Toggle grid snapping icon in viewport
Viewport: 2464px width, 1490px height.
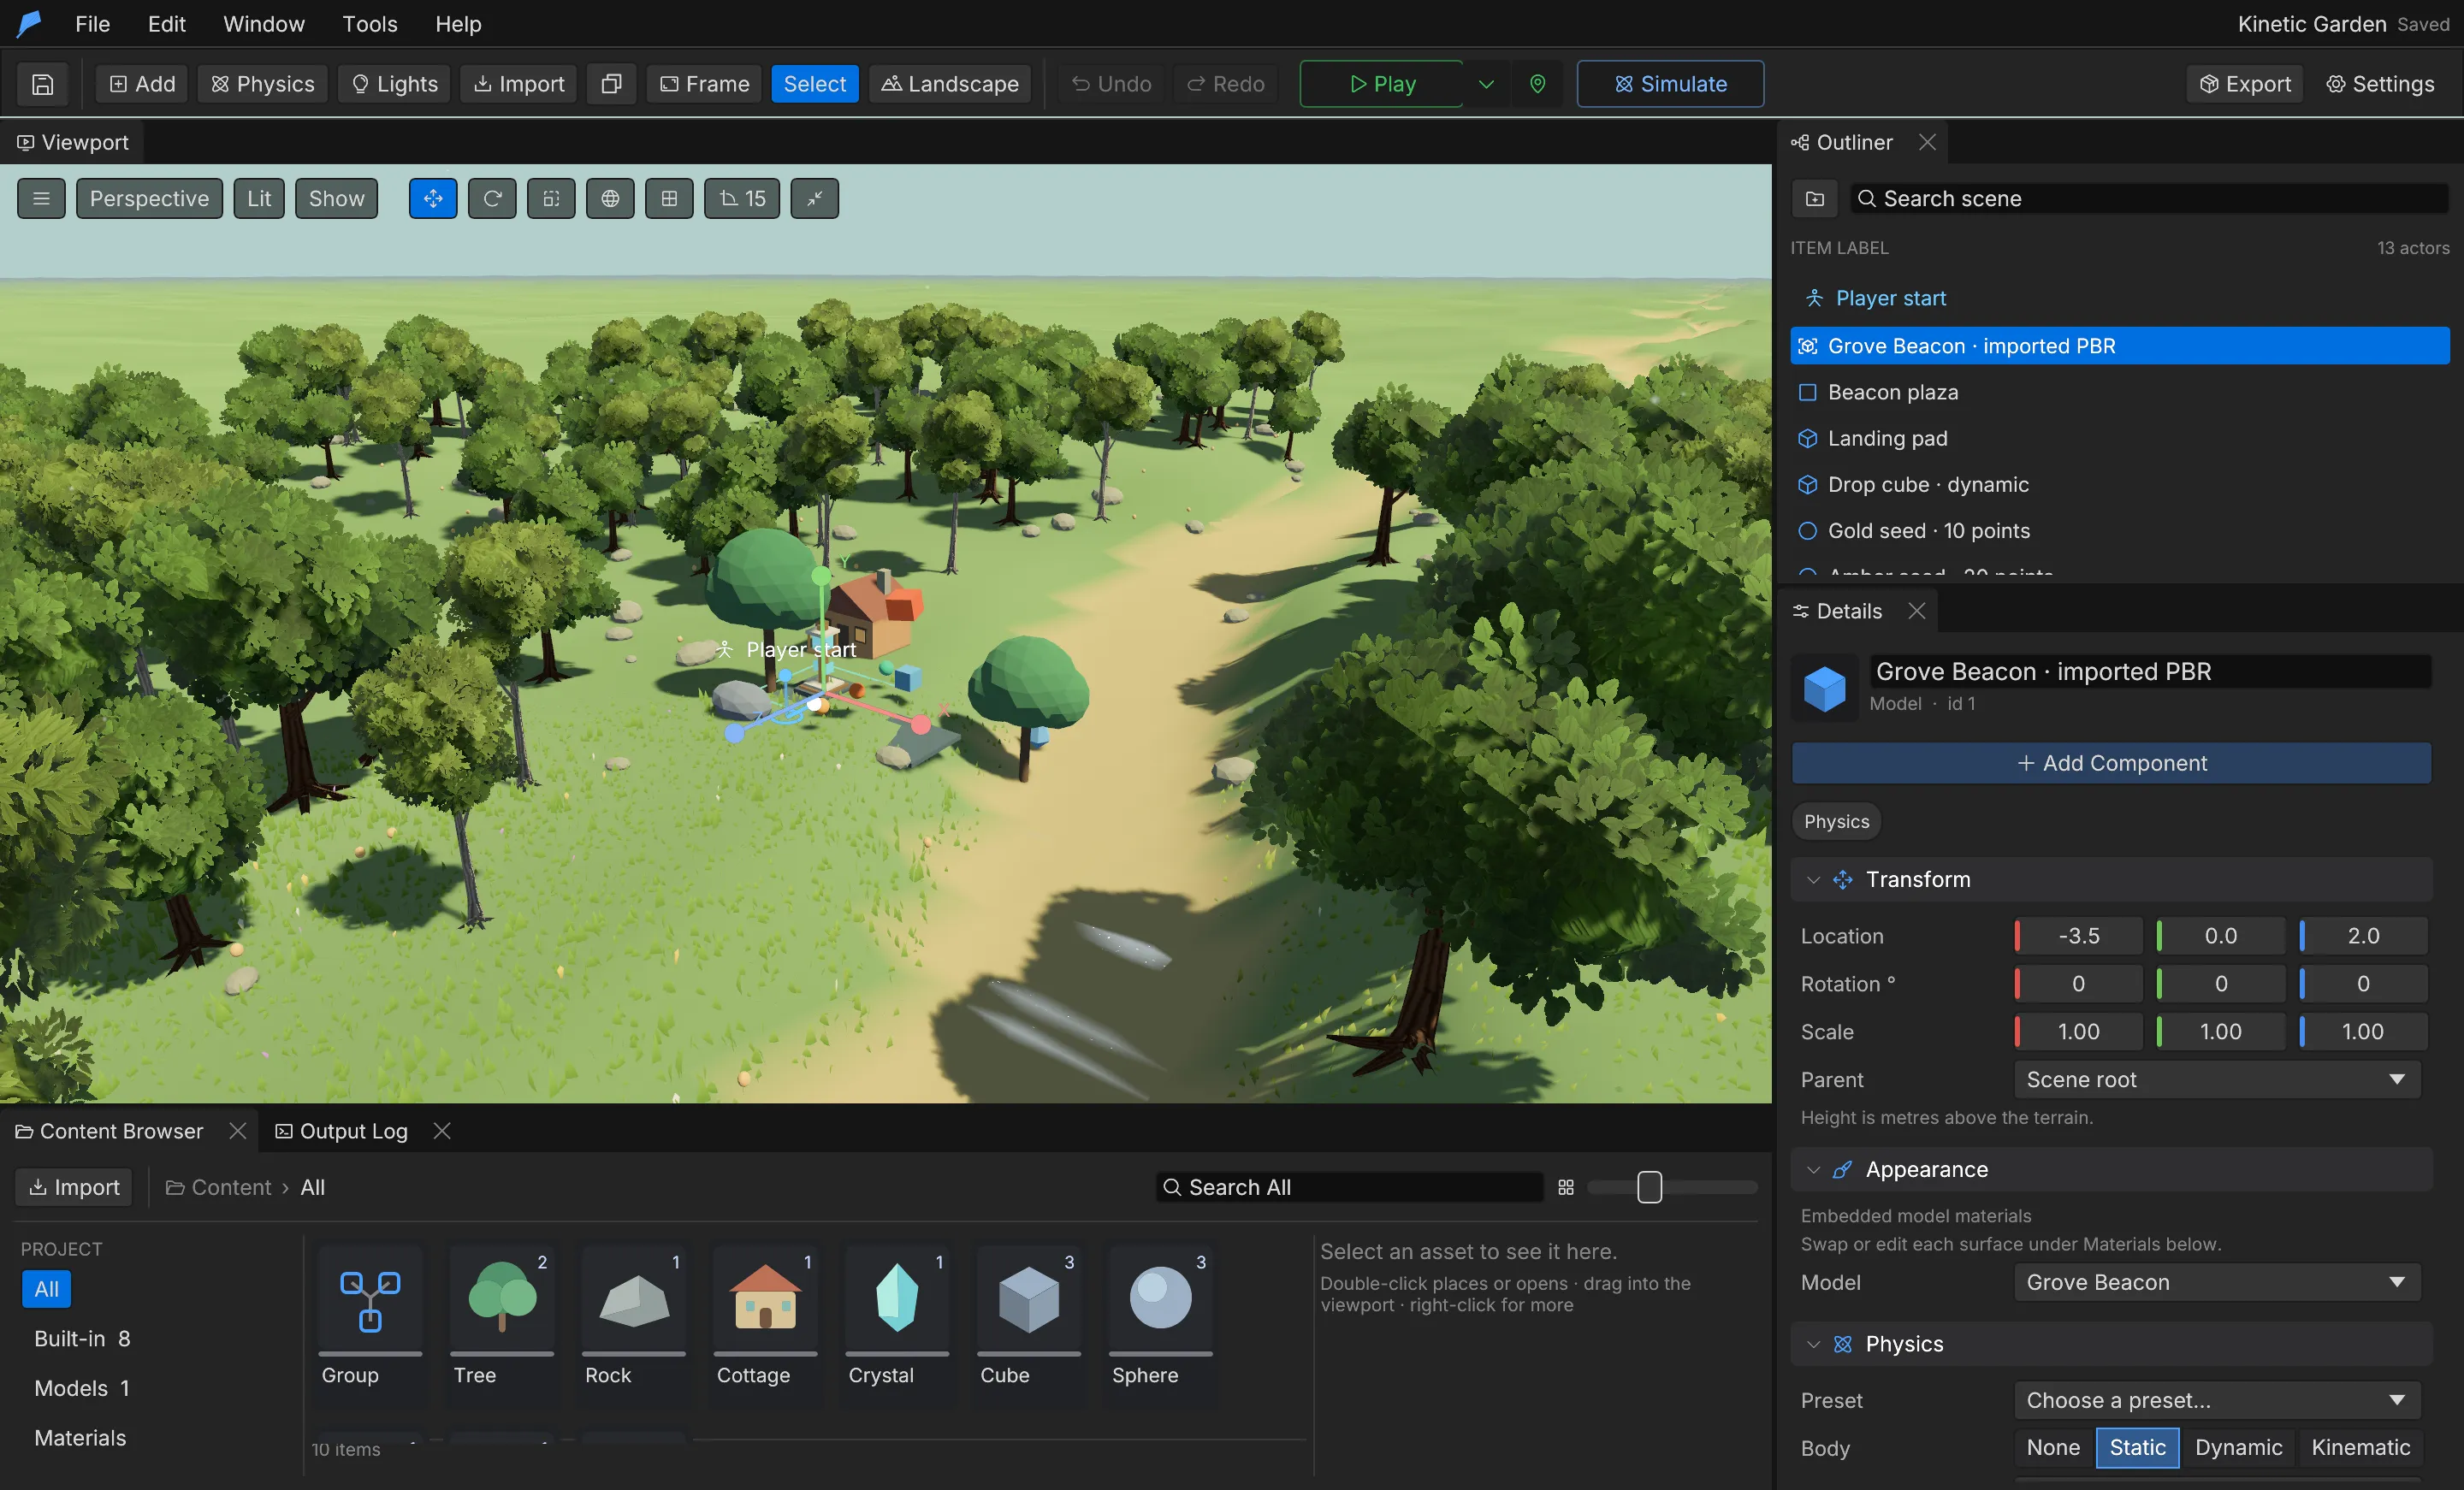[669, 198]
